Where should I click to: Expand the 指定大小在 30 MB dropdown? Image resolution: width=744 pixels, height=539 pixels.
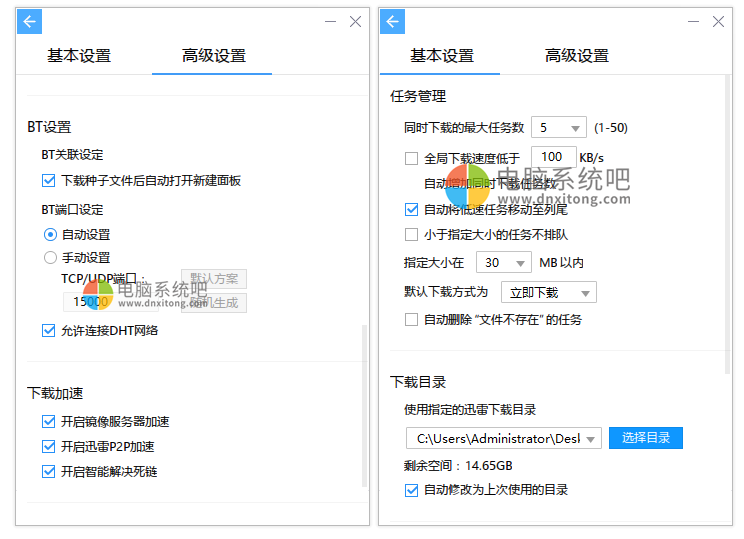point(504,263)
